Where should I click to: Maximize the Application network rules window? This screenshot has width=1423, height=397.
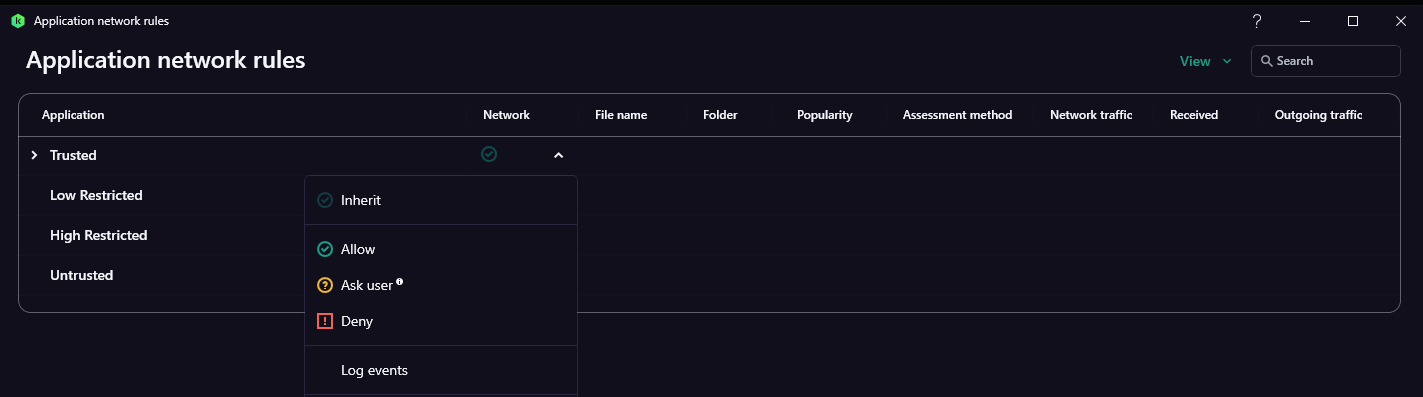click(1353, 21)
